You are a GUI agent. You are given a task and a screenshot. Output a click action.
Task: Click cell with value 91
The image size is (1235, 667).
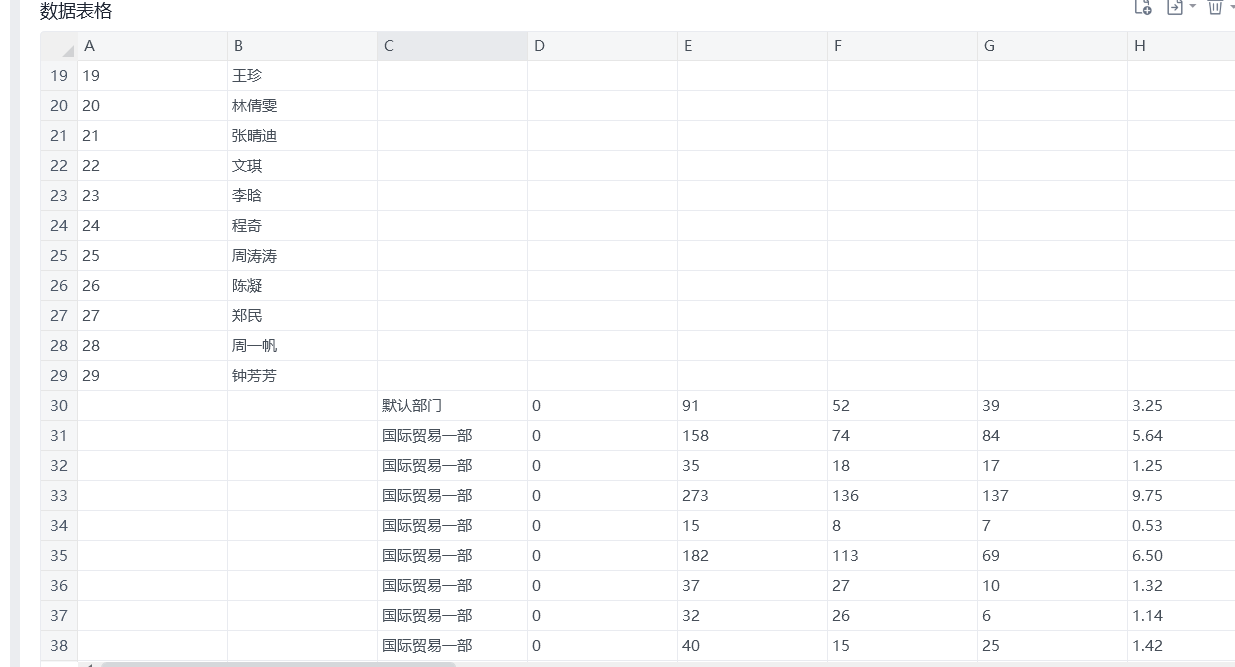pos(753,406)
